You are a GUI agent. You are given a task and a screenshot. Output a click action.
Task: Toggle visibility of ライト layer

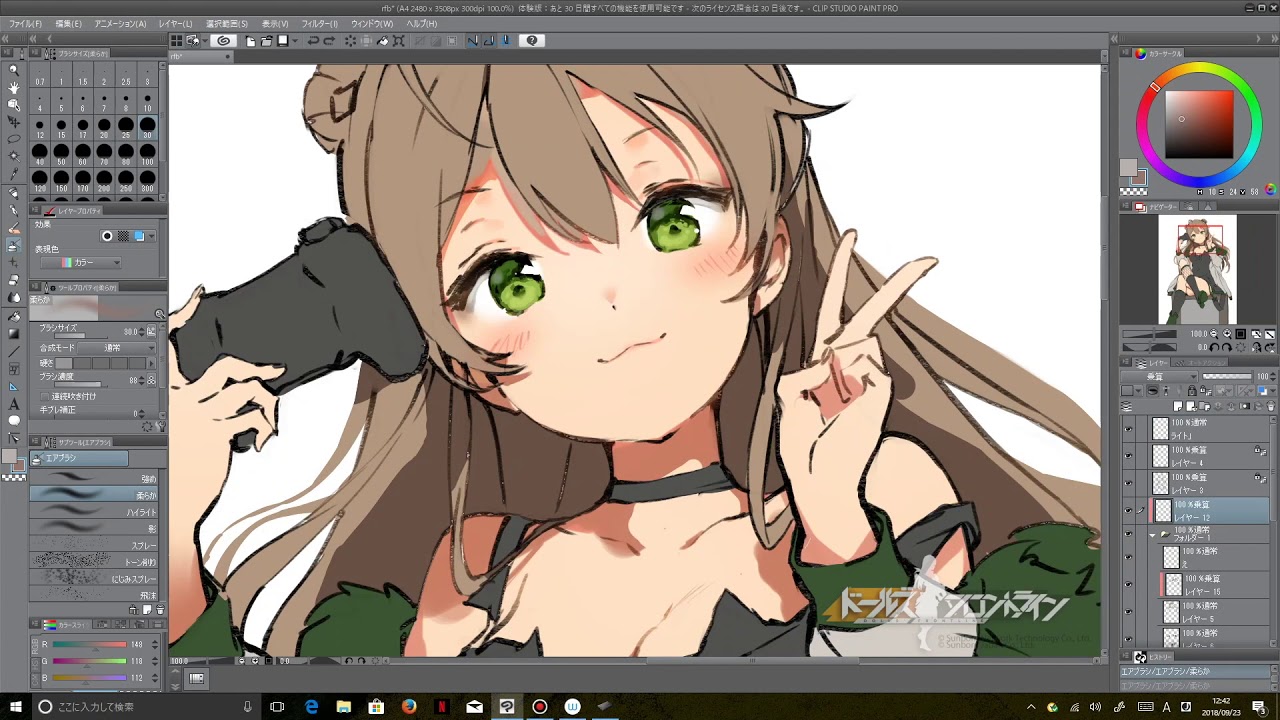click(1128, 430)
